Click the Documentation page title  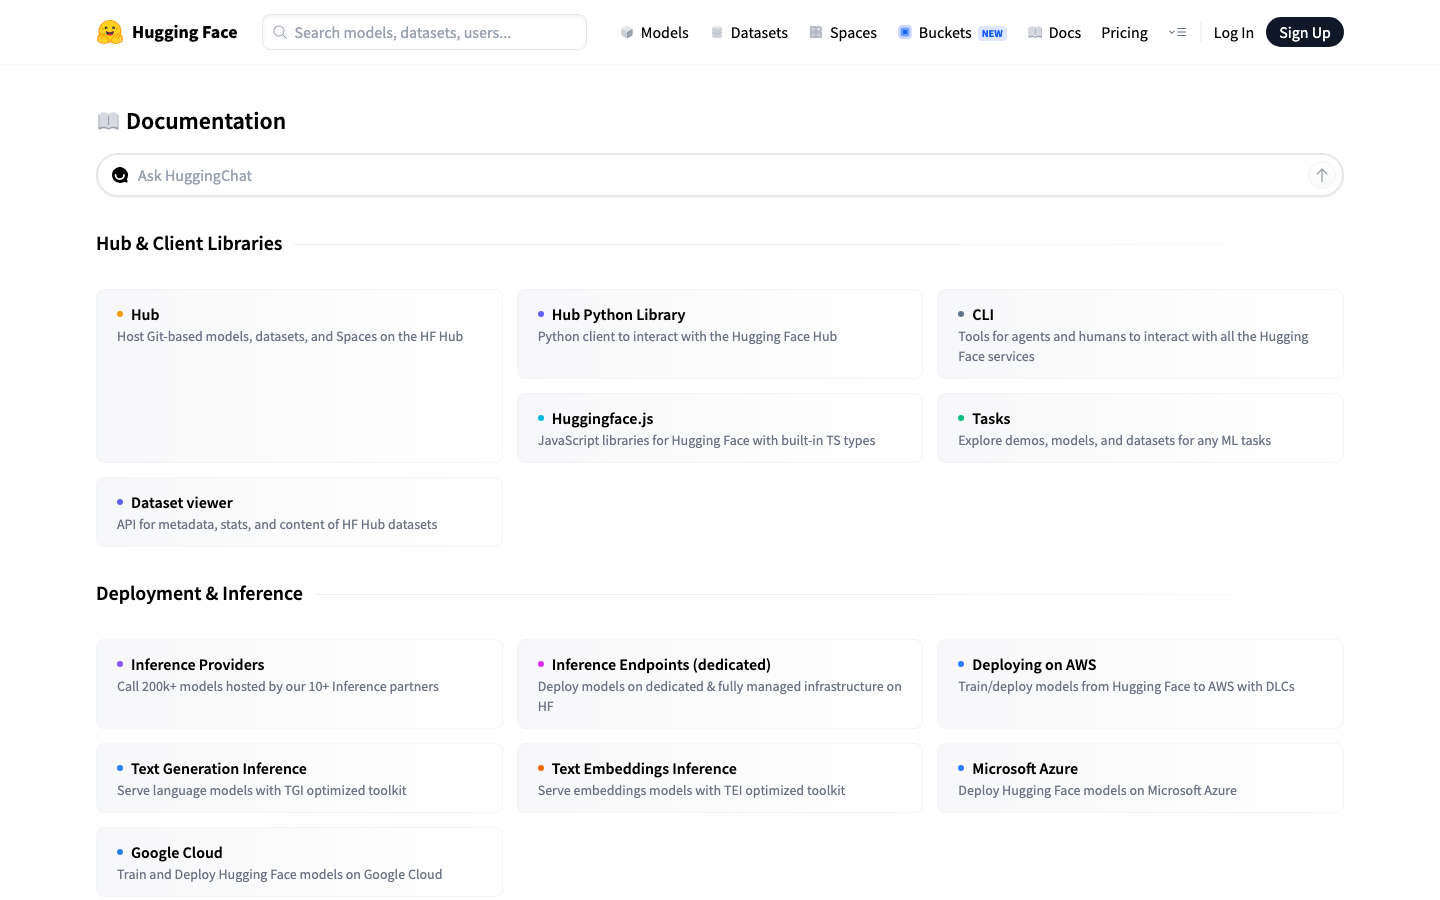tap(206, 121)
